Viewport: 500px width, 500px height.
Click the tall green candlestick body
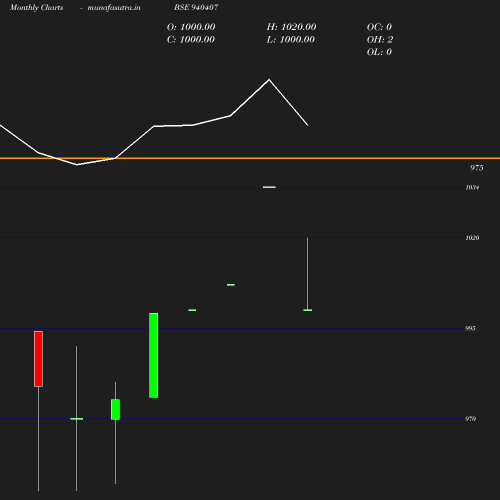coord(154,355)
